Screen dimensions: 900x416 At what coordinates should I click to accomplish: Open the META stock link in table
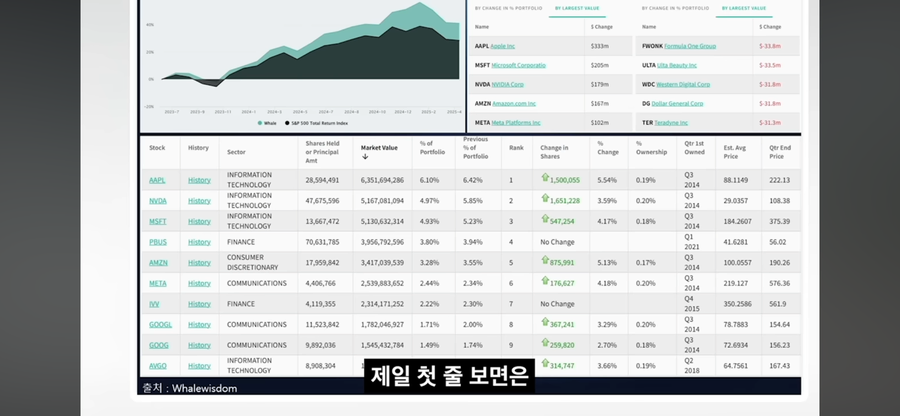click(x=157, y=283)
